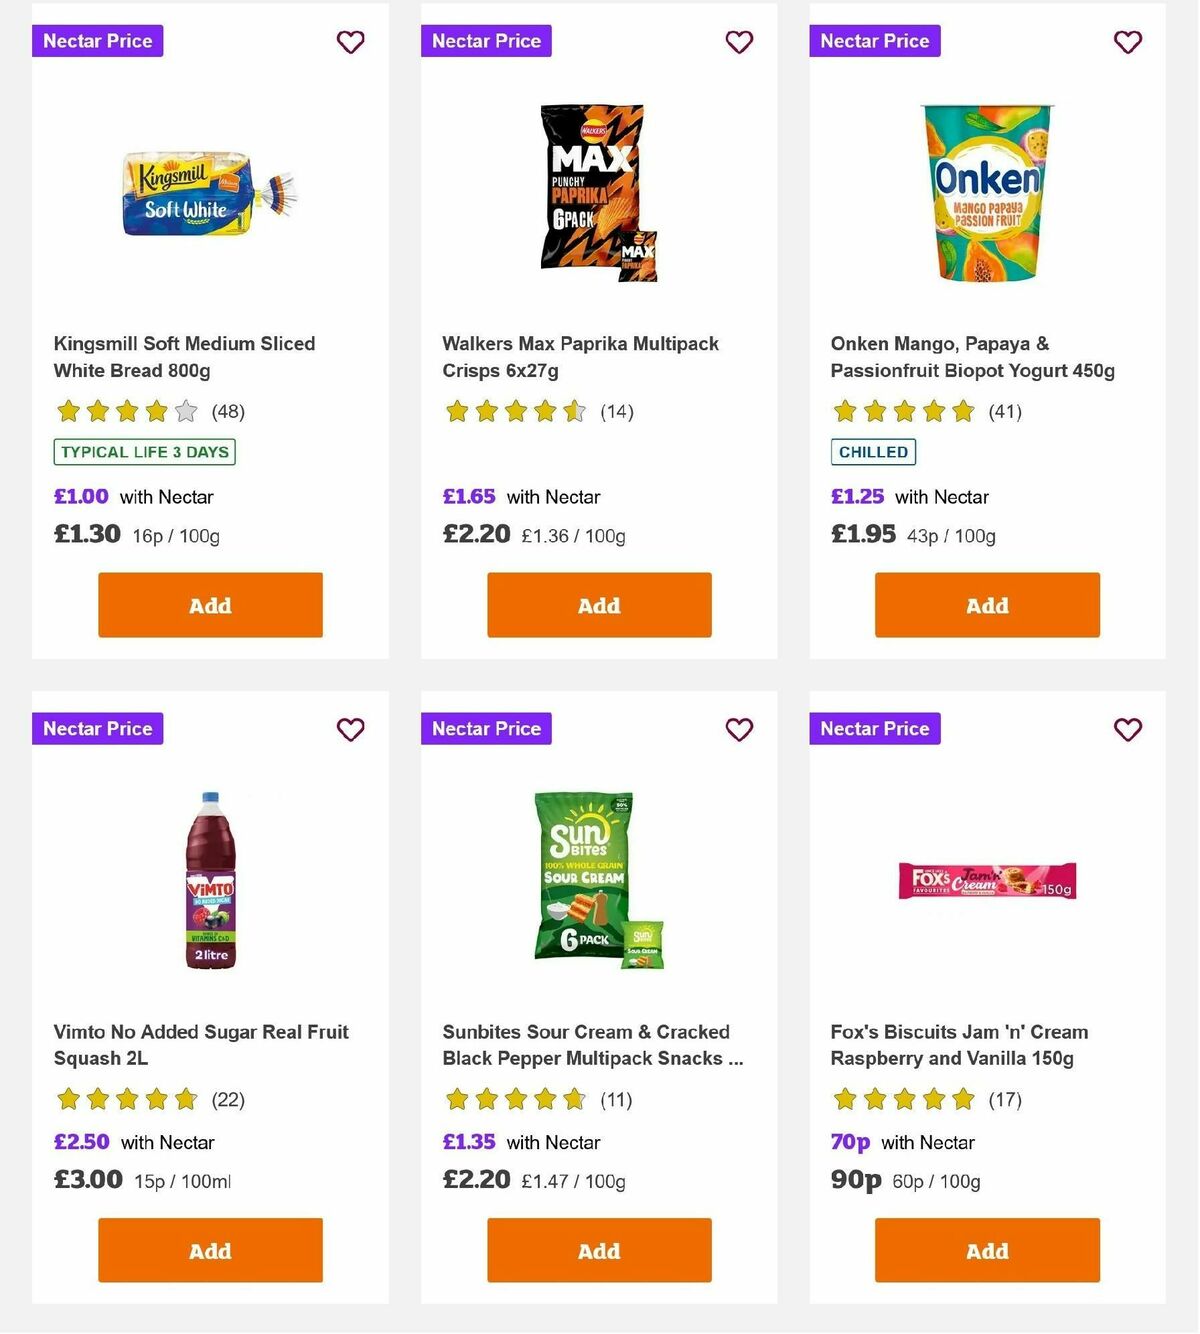Toggle favourite on the Sunbites product card
Screen dimensions: 1200x1334
click(x=739, y=730)
